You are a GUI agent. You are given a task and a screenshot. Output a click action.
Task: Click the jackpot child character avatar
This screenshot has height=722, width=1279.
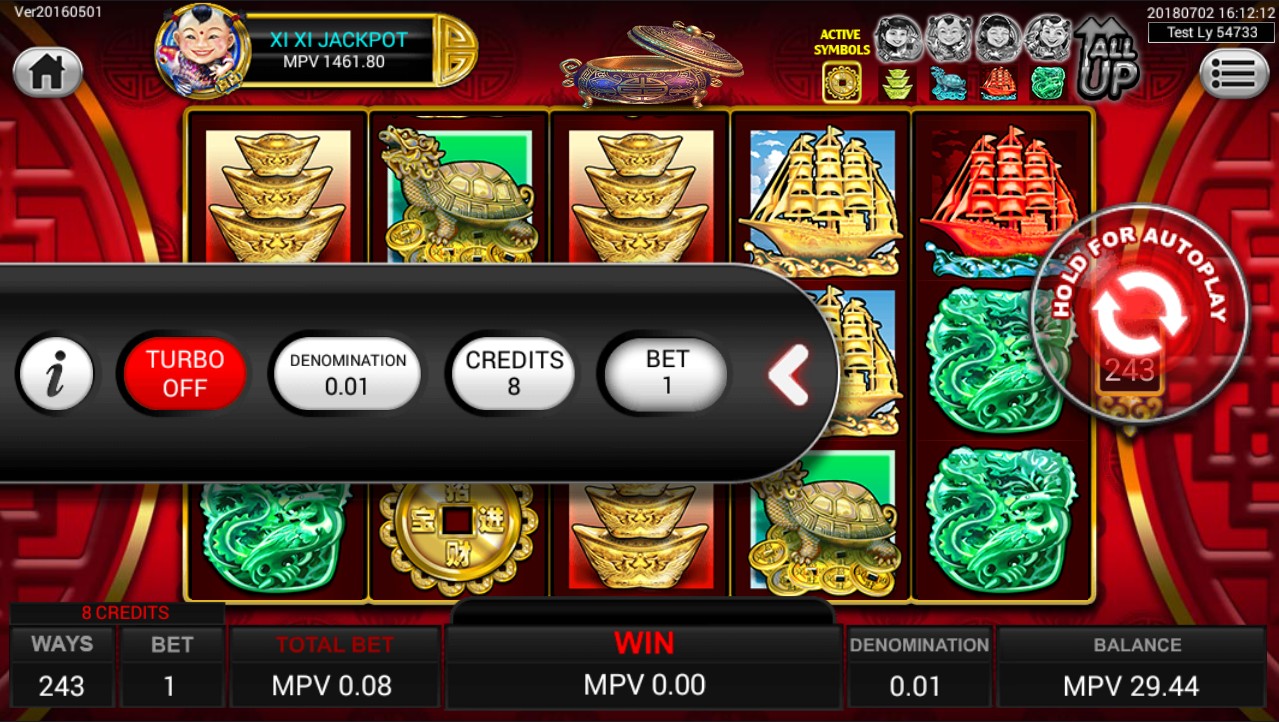202,50
